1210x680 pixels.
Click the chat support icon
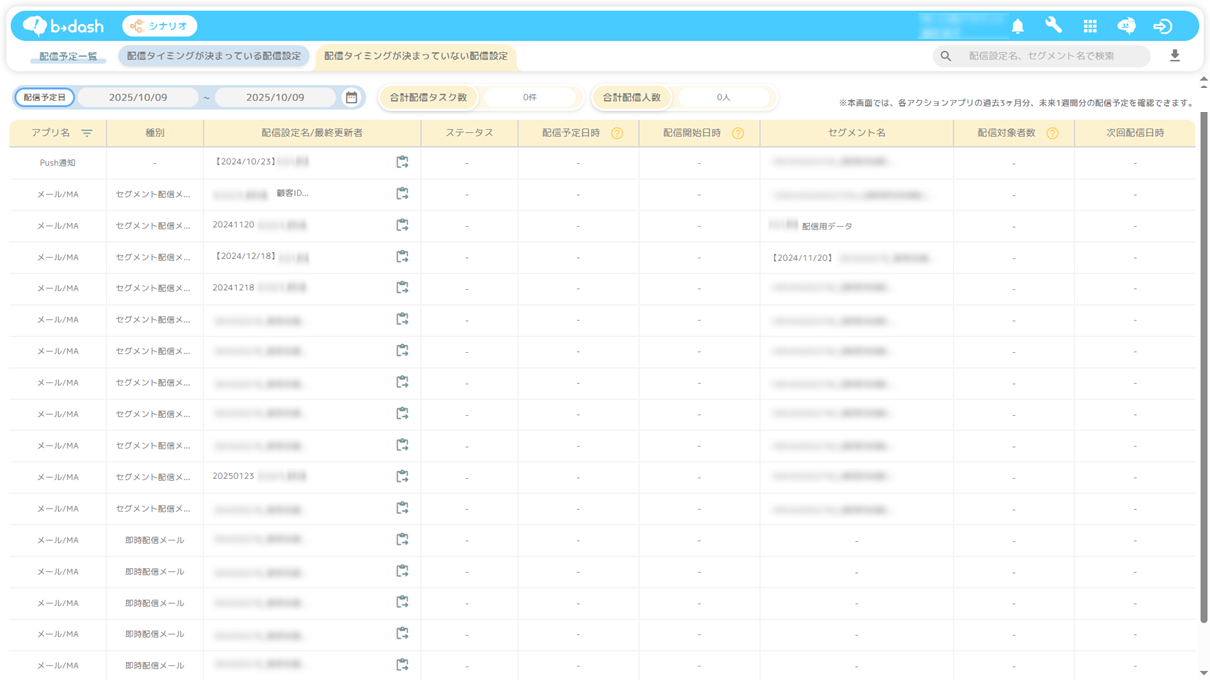(1126, 26)
